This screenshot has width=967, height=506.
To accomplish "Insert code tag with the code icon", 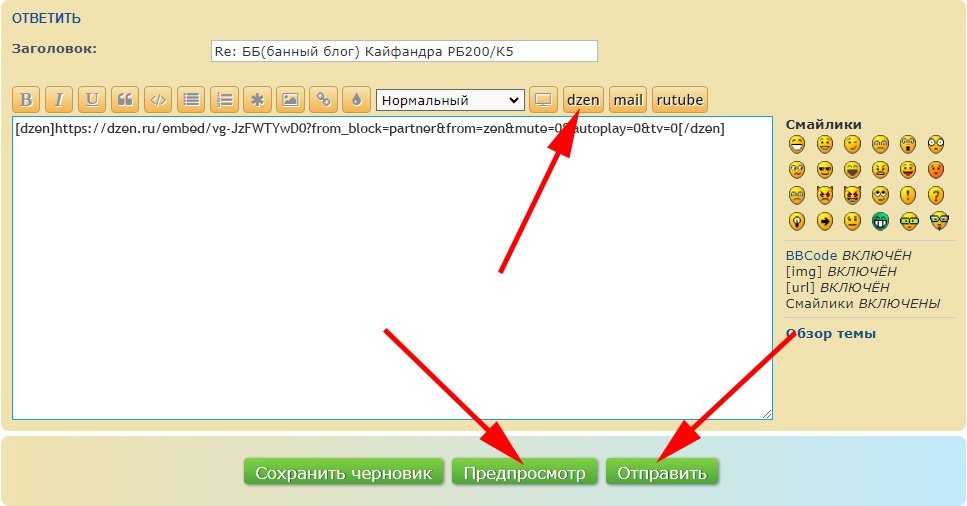I will pyautogui.click(x=158, y=100).
